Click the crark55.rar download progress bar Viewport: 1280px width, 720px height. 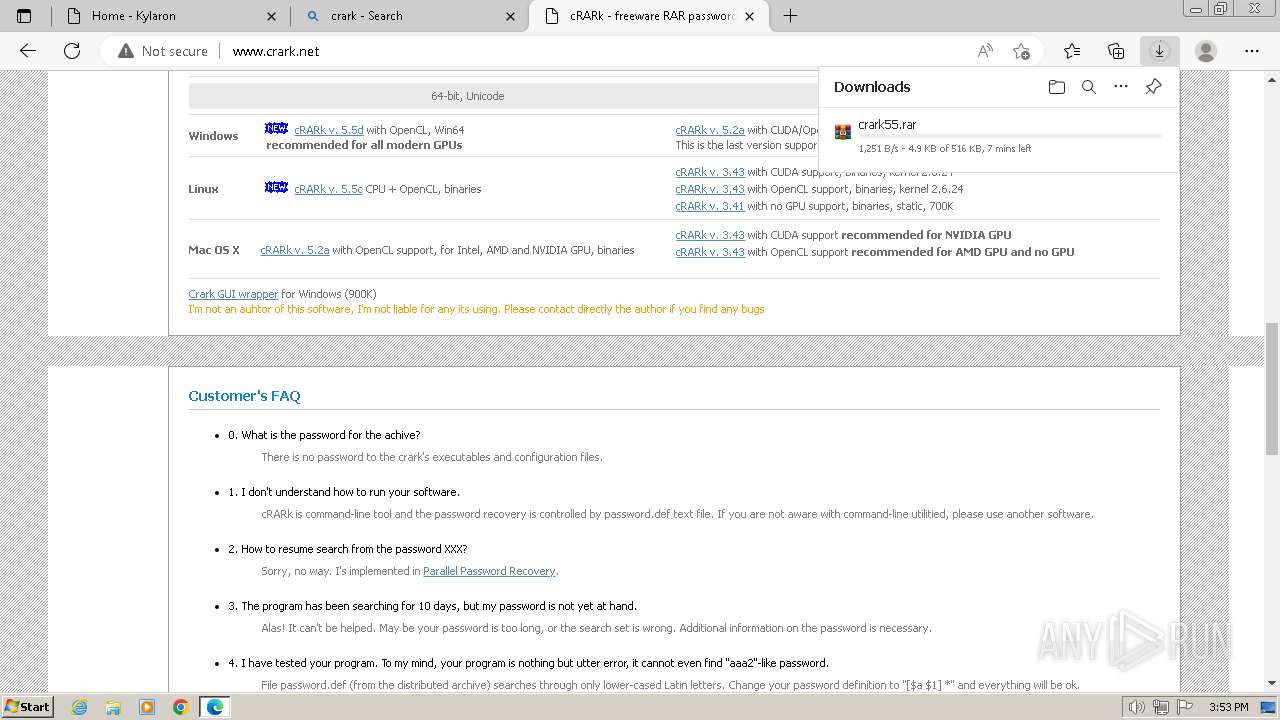[1010, 136]
